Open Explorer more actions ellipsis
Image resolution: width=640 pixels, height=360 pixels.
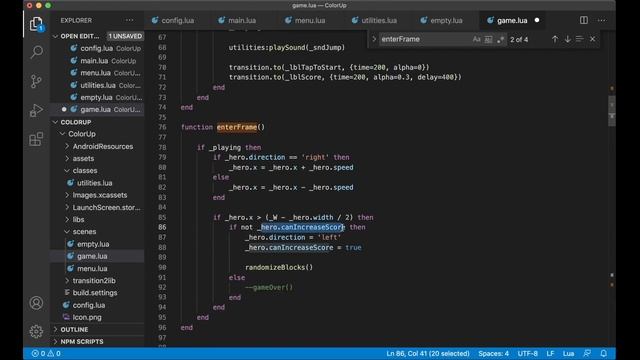tap(129, 20)
